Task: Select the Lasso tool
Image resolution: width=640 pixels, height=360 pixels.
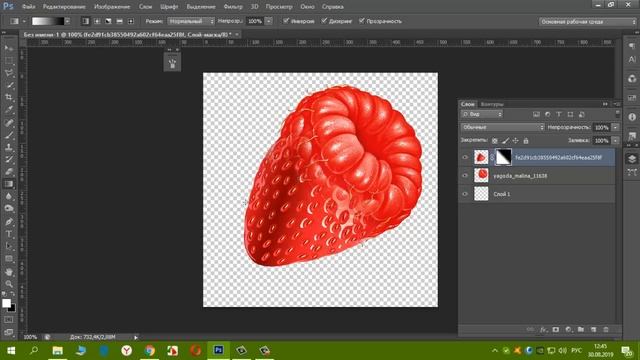Action: point(9,73)
